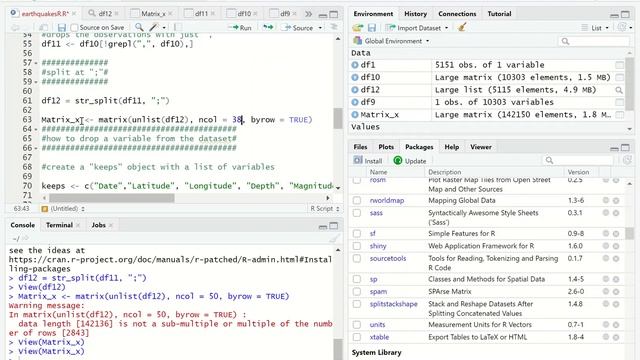Open the nworldmap package link
The image size is (640, 360).
pos(387,200)
